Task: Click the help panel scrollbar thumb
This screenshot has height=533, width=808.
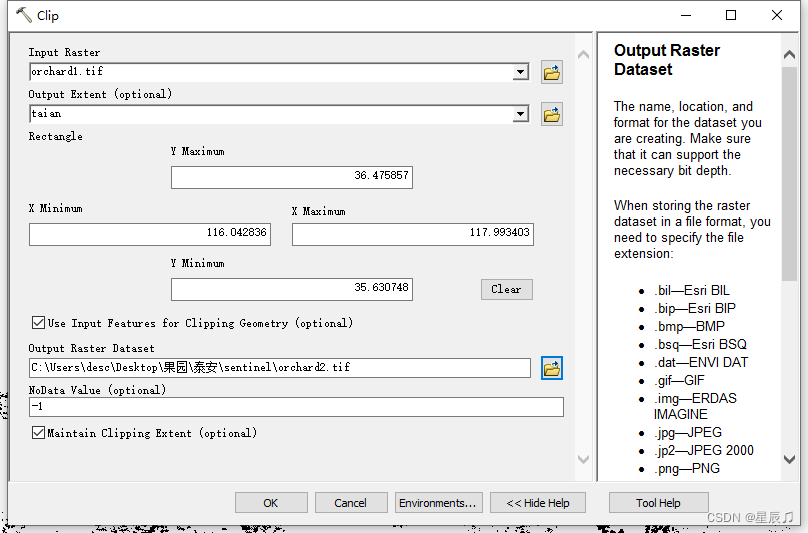Action: point(789,174)
